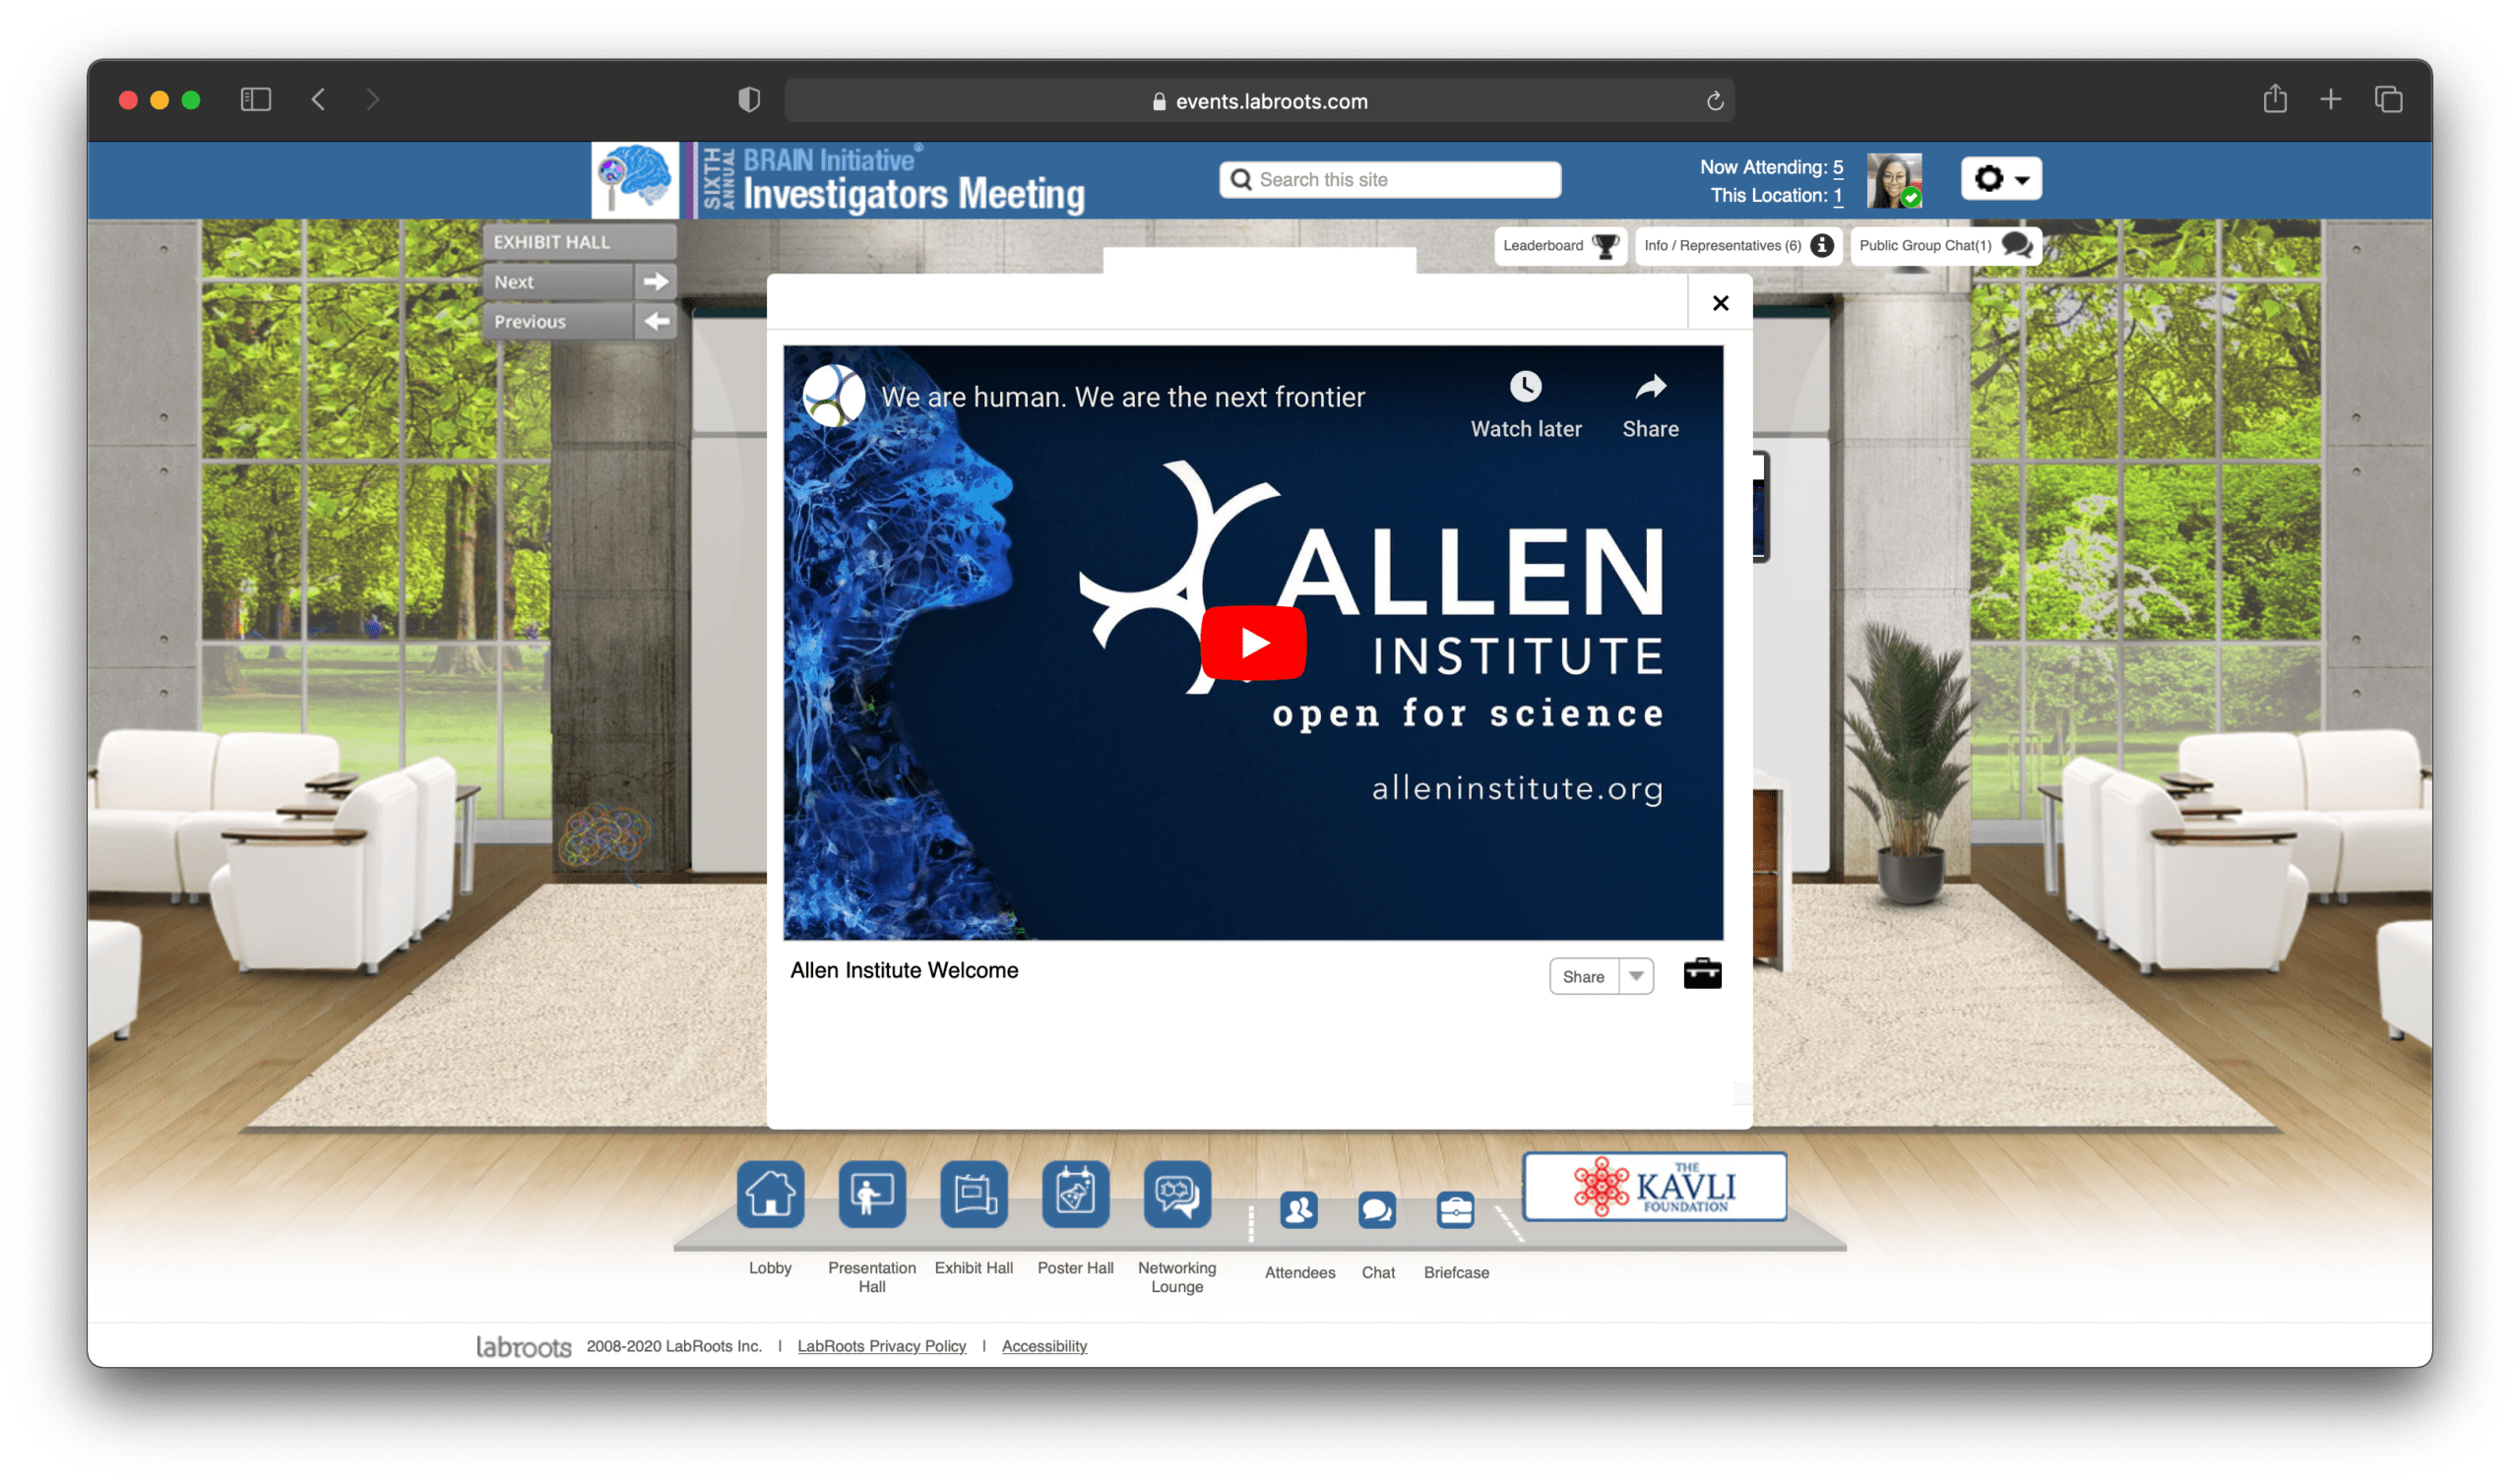Image resolution: width=2520 pixels, height=1483 pixels.
Task: Open the Allen Institute channel avatar
Action: click(834, 396)
